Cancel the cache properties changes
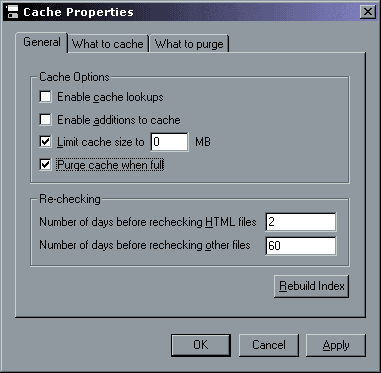 269,345
